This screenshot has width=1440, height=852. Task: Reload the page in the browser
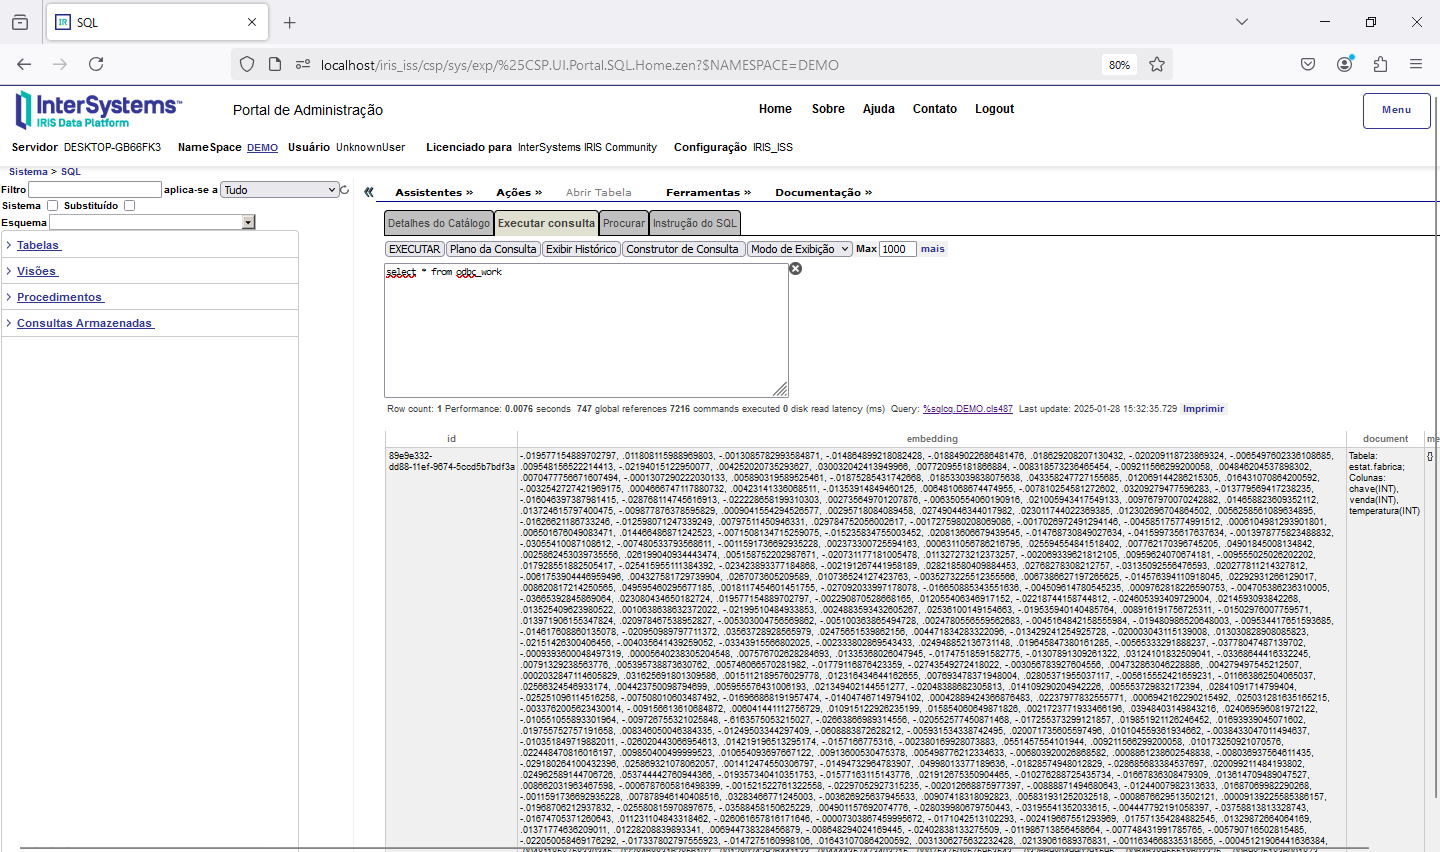tap(96, 64)
